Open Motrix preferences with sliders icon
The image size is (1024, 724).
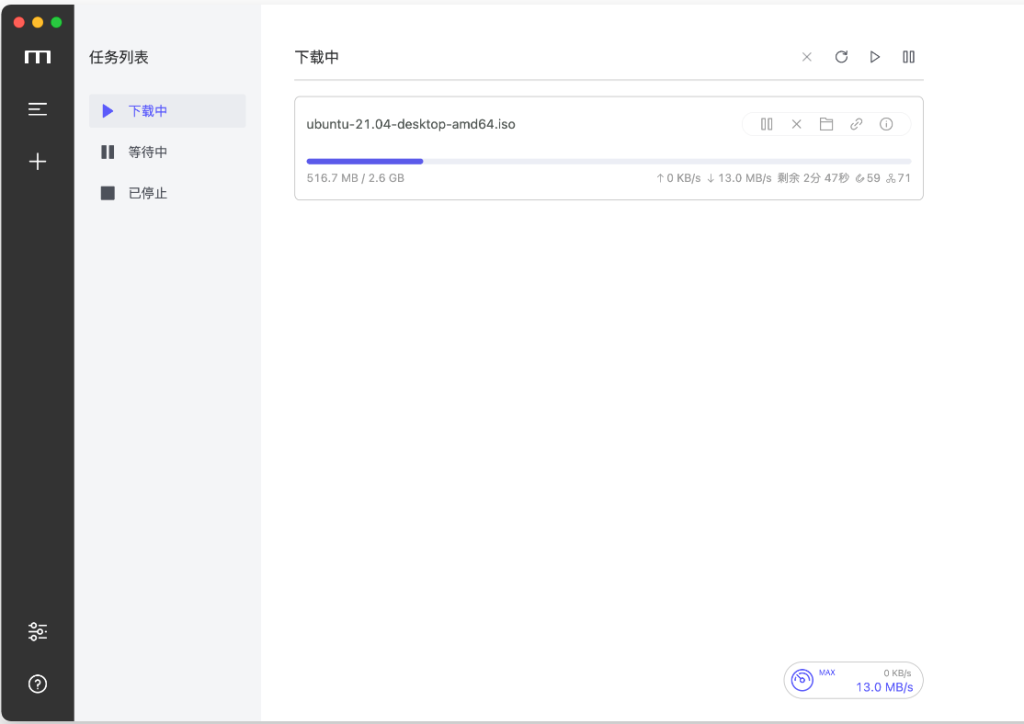37,631
